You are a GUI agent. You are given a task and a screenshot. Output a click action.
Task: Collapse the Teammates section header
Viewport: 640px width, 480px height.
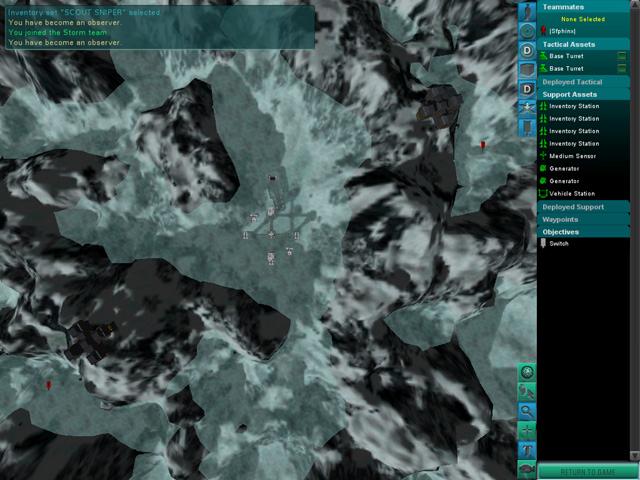(583, 7)
